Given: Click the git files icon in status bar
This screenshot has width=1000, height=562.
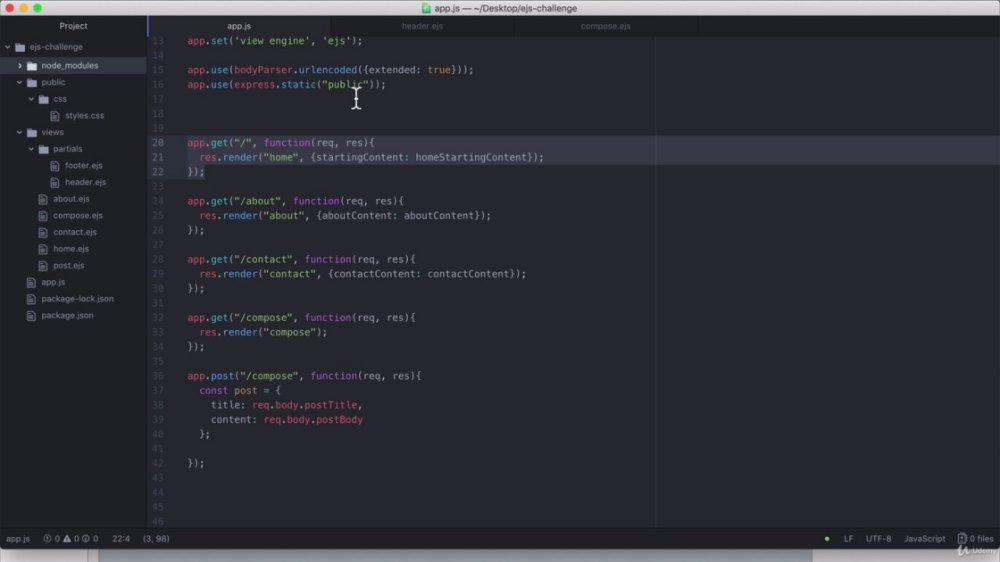Looking at the screenshot, I should click(962, 538).
